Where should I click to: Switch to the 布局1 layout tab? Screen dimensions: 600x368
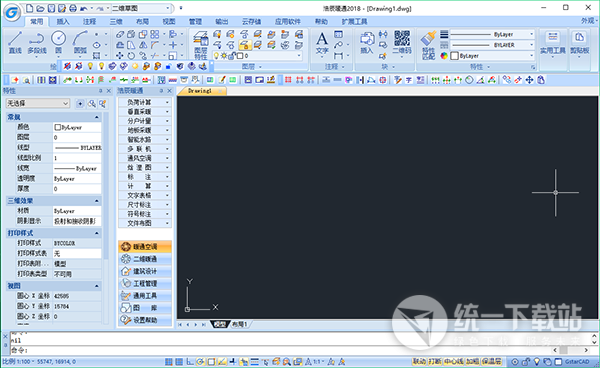click(x=240, y=324)
